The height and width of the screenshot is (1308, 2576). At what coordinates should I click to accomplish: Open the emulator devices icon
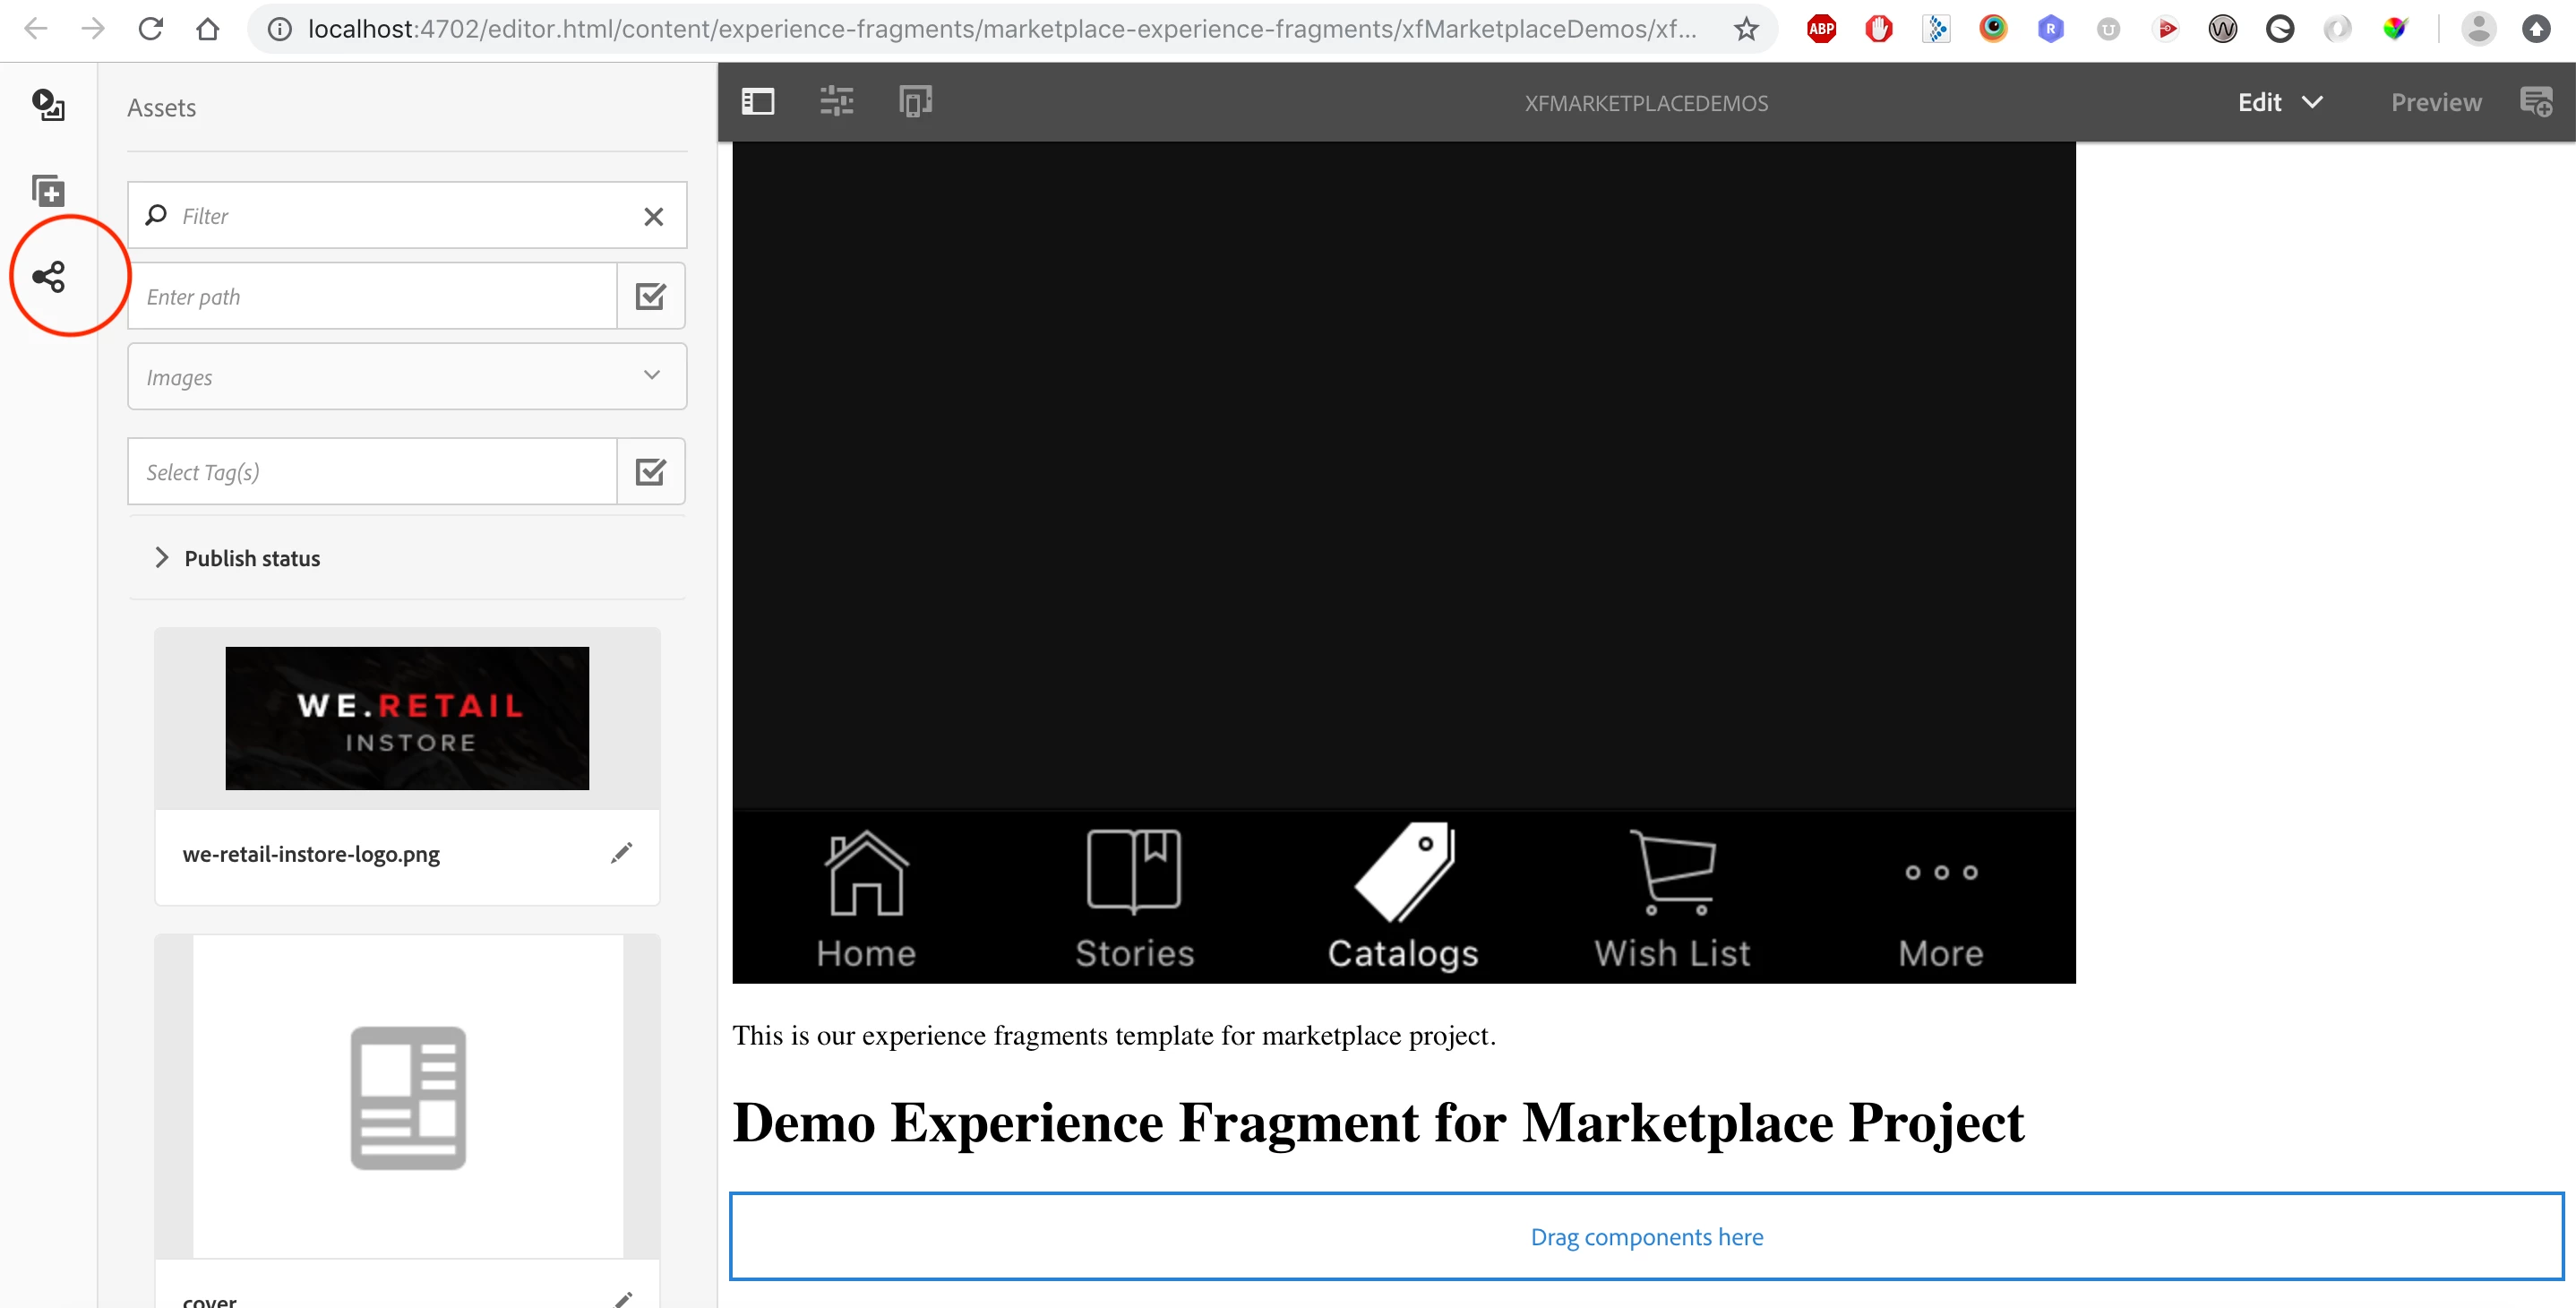point(915,102)
